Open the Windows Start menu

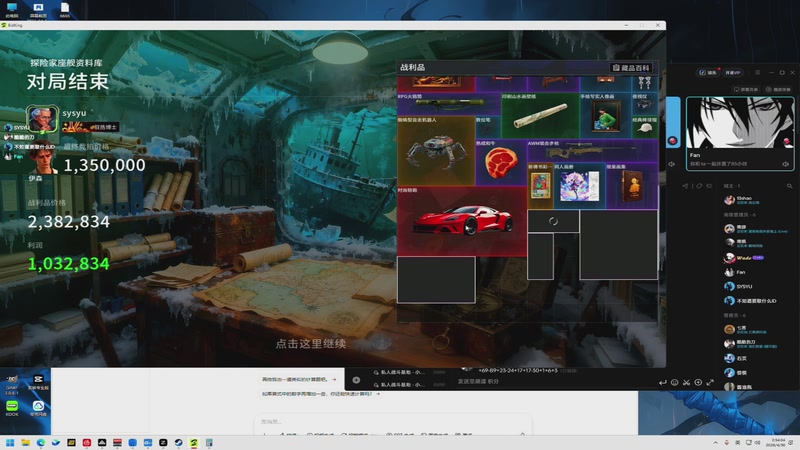coord(10,442)
